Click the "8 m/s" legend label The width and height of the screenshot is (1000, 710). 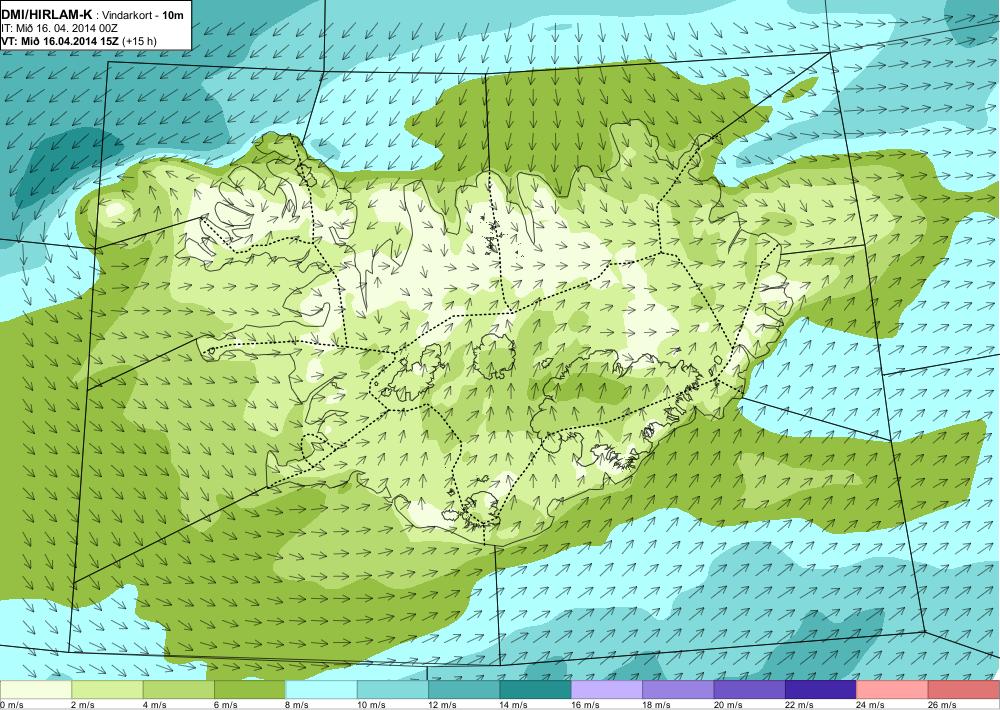click(x=297, y=705)
